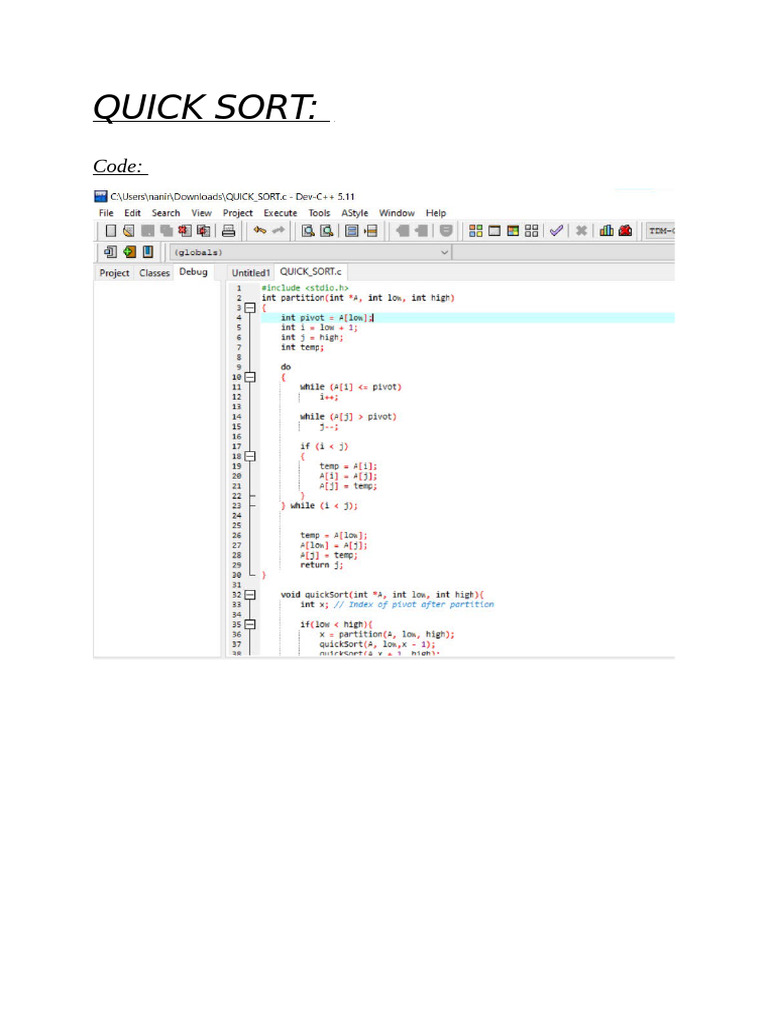
Task: Click the Debug checkmark icon
Action: point(557,231)
